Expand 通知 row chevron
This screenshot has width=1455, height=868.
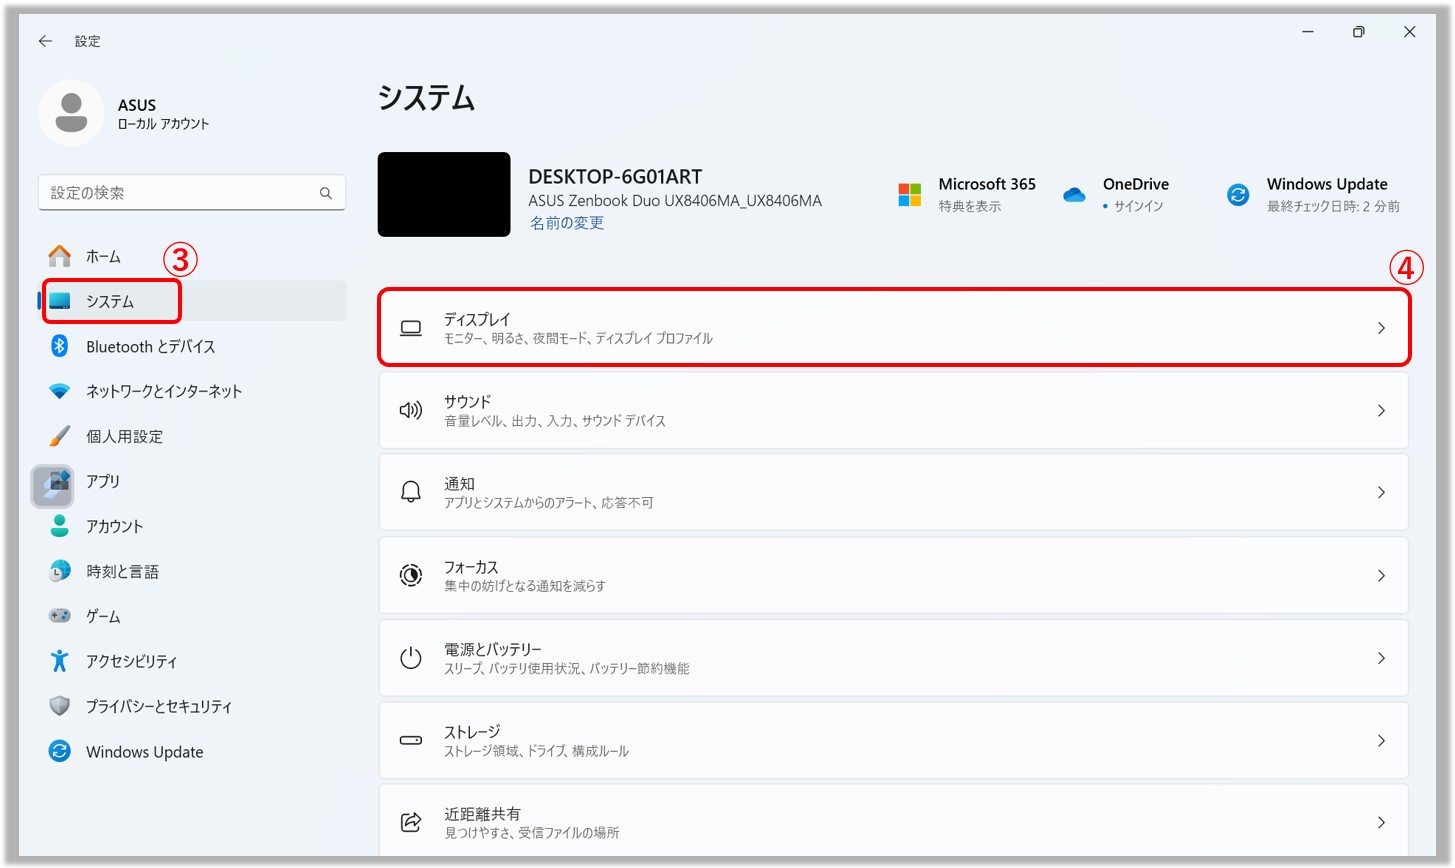pyautogui.click(x=1381, y=492)
